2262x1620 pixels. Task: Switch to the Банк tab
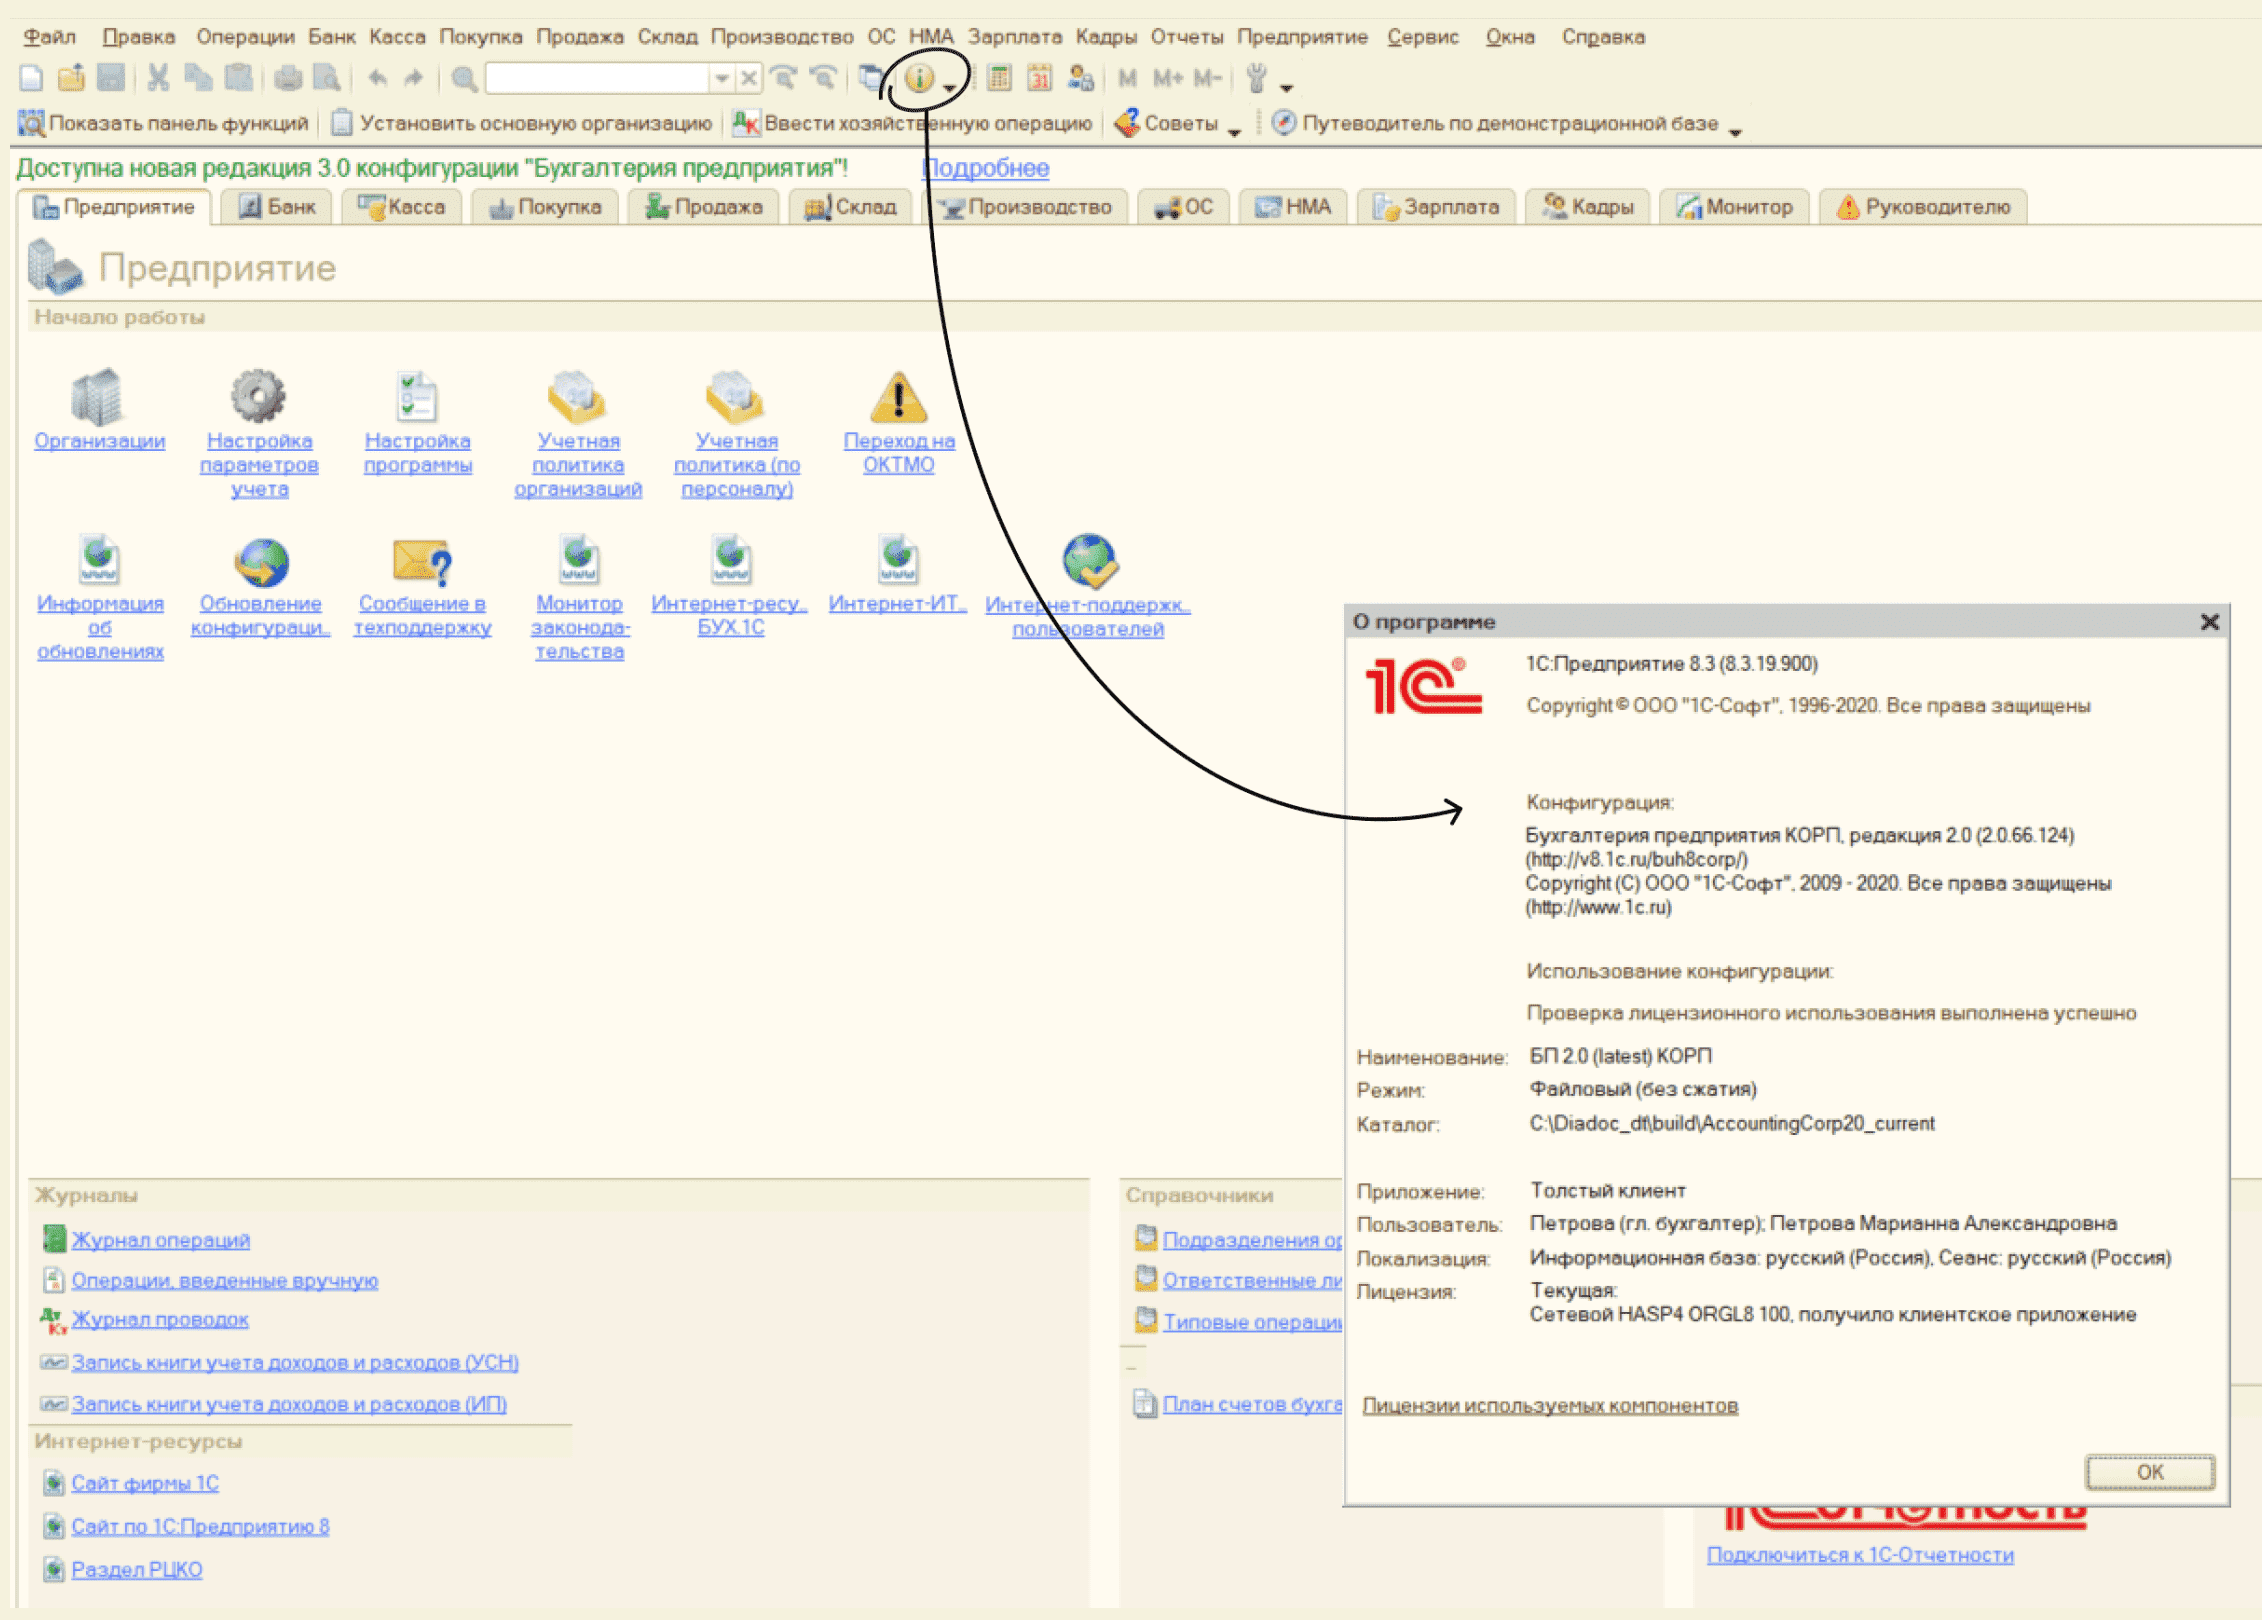[x=277, y=207]
